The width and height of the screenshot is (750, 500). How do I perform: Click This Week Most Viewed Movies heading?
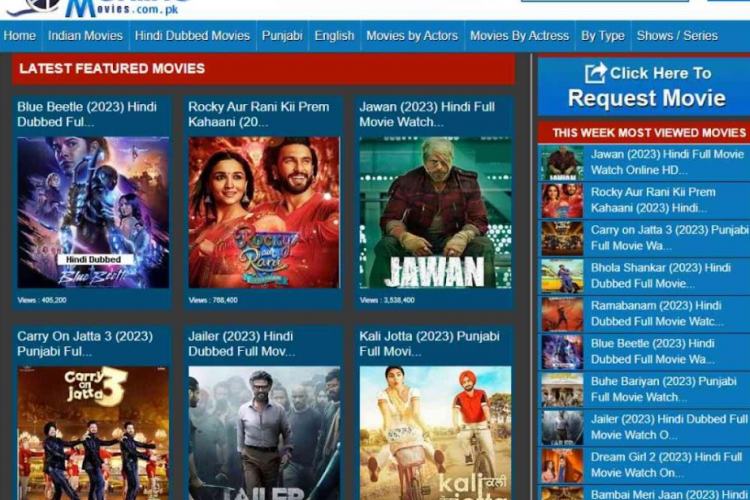pos(649,133)
